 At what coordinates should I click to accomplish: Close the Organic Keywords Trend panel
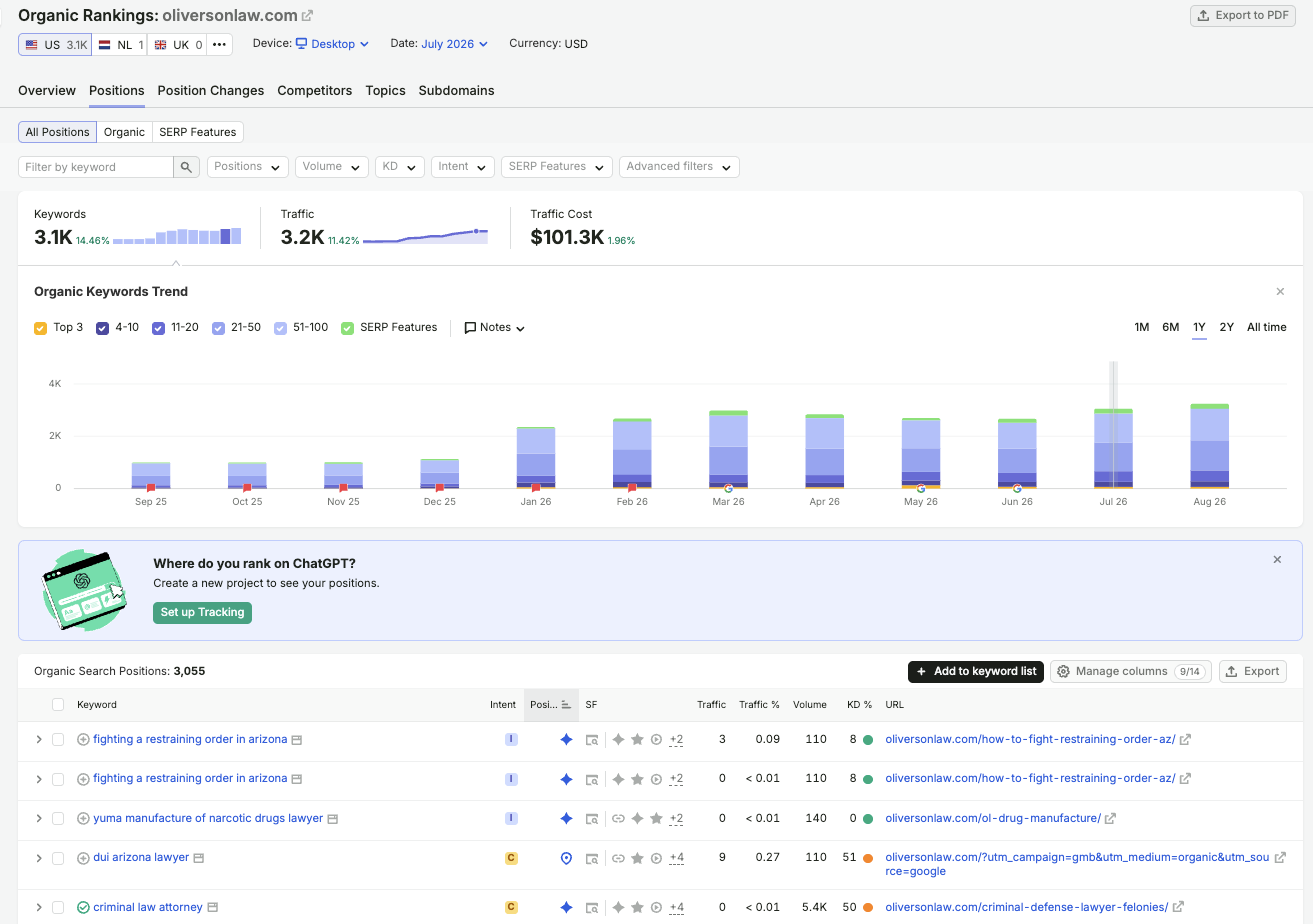(x=1280, y=291)
